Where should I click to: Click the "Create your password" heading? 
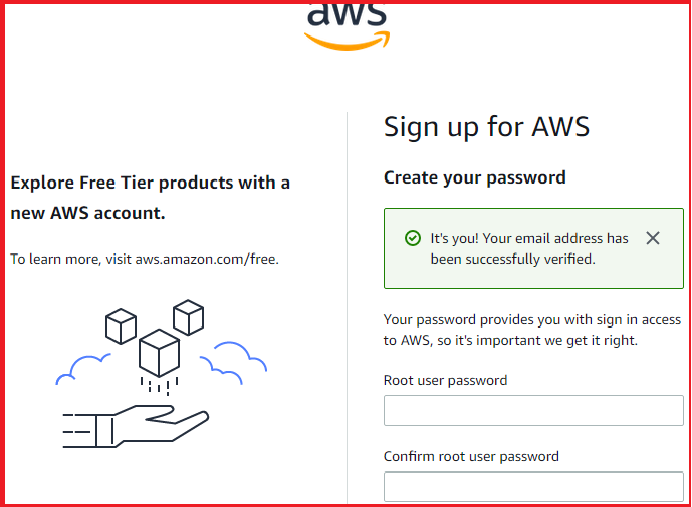click(x=474, y=178)
